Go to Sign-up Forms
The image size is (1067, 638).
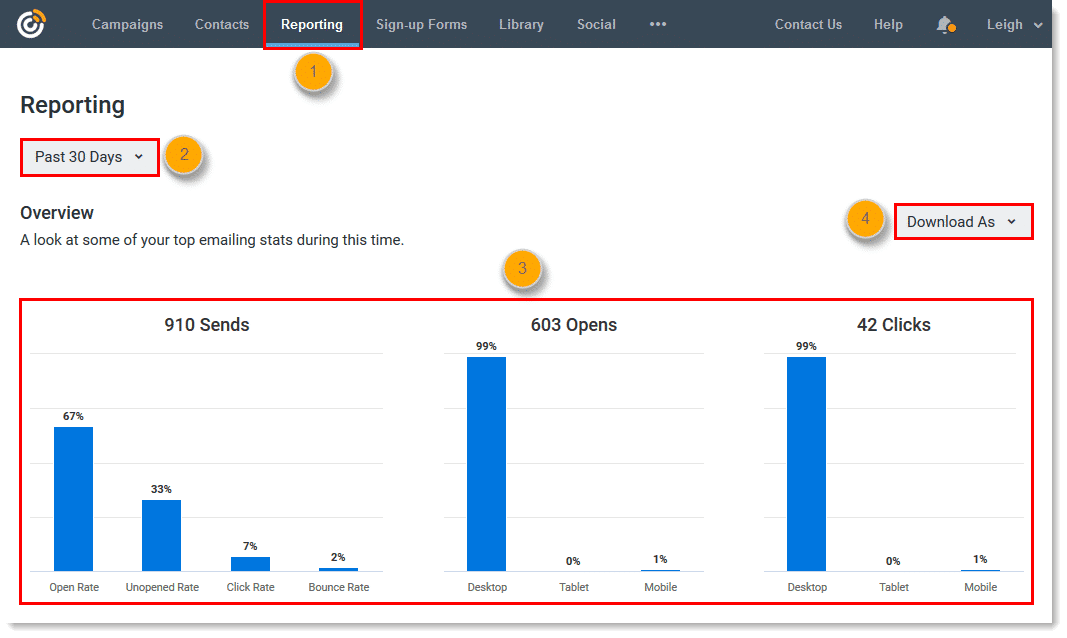(421, 24)
